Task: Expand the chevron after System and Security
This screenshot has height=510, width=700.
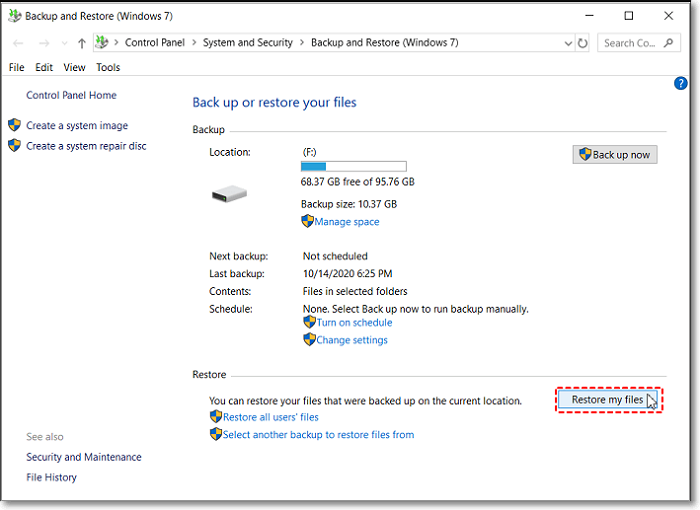Action: 303,43
